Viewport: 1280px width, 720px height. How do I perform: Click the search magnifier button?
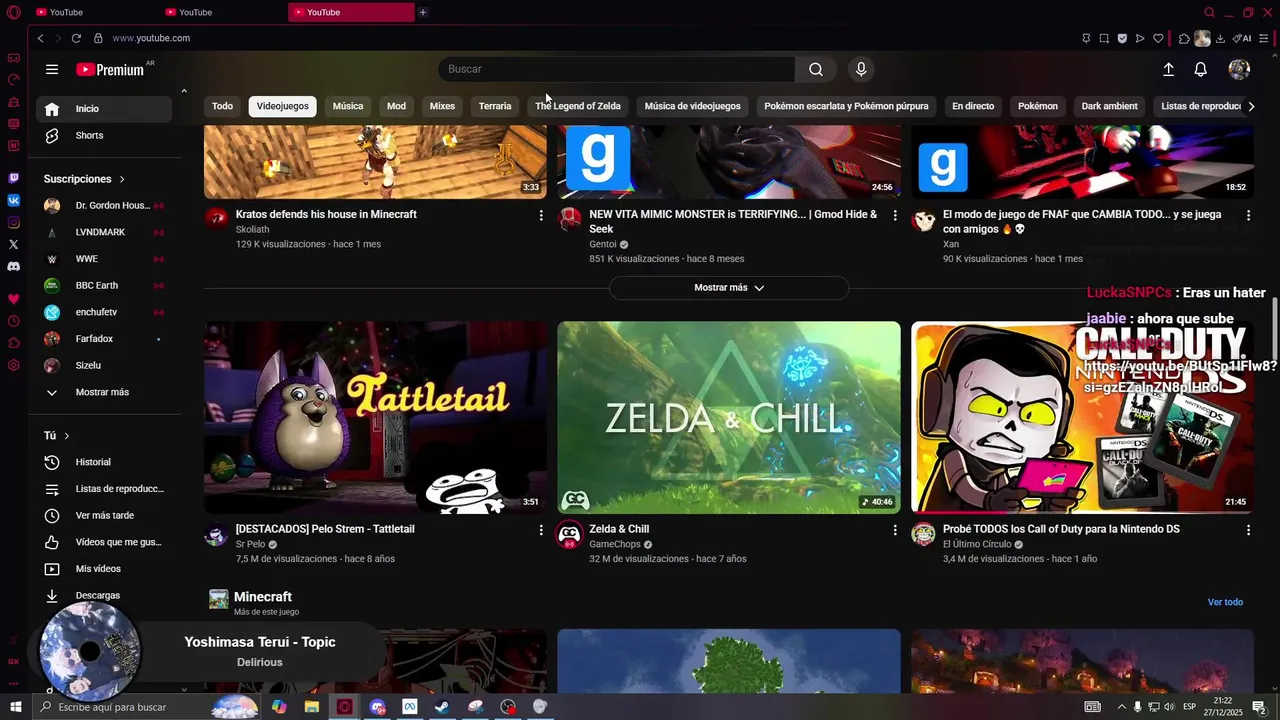coord(816,69)
